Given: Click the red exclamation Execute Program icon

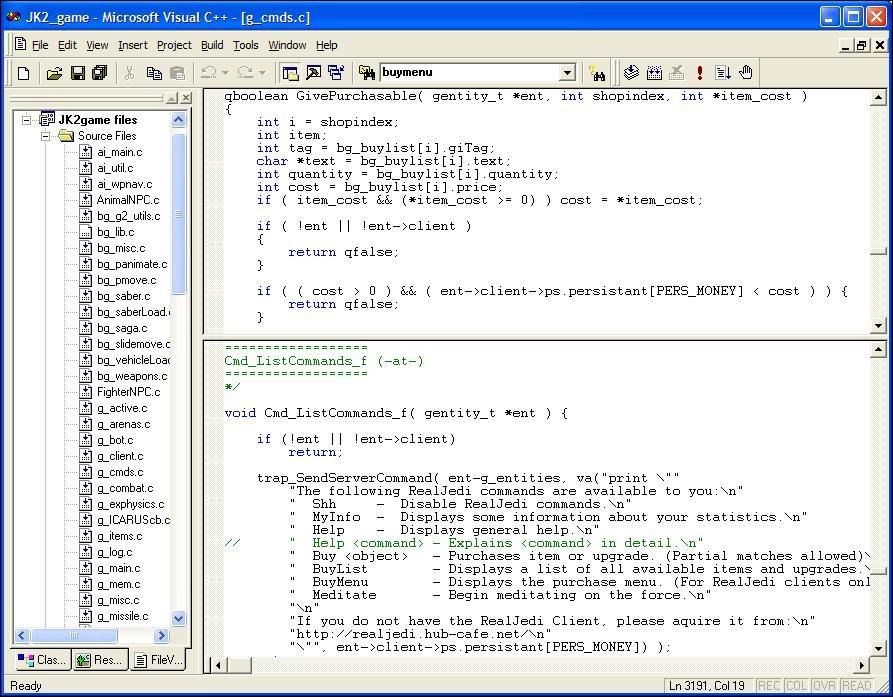Looking at the screenshot, I should 700,73.
